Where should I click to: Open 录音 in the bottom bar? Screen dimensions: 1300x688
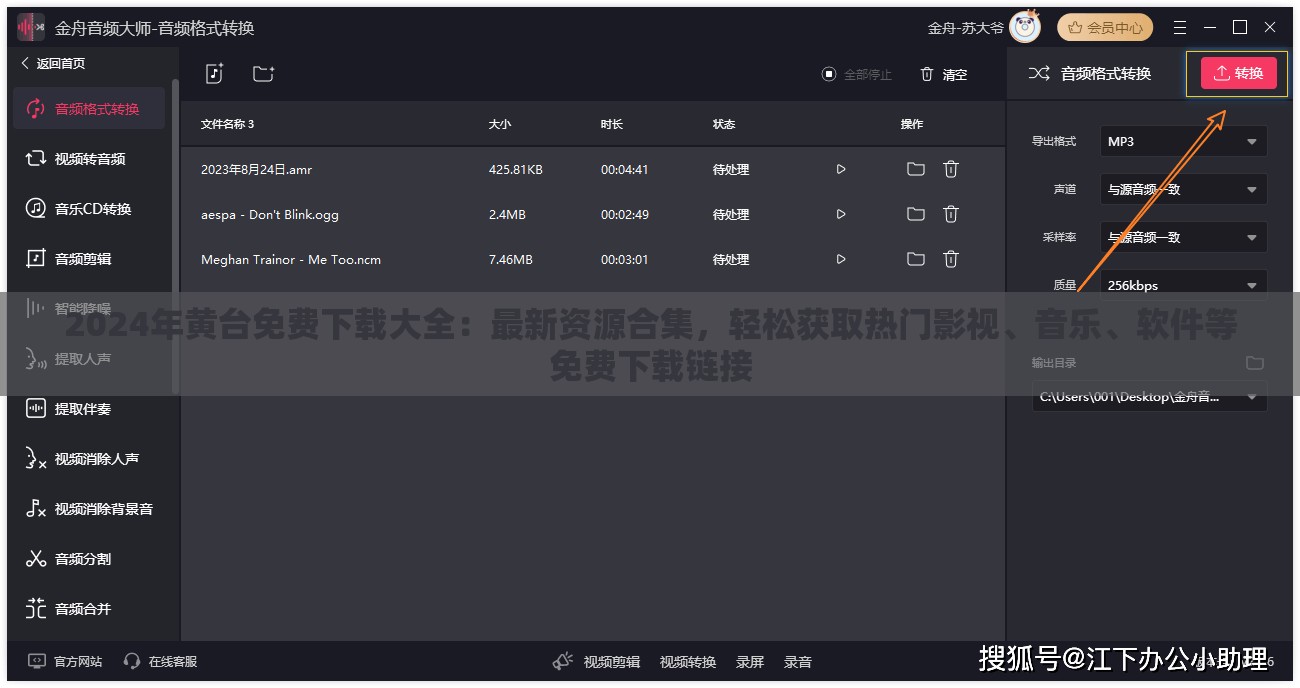tap(798, 661)
